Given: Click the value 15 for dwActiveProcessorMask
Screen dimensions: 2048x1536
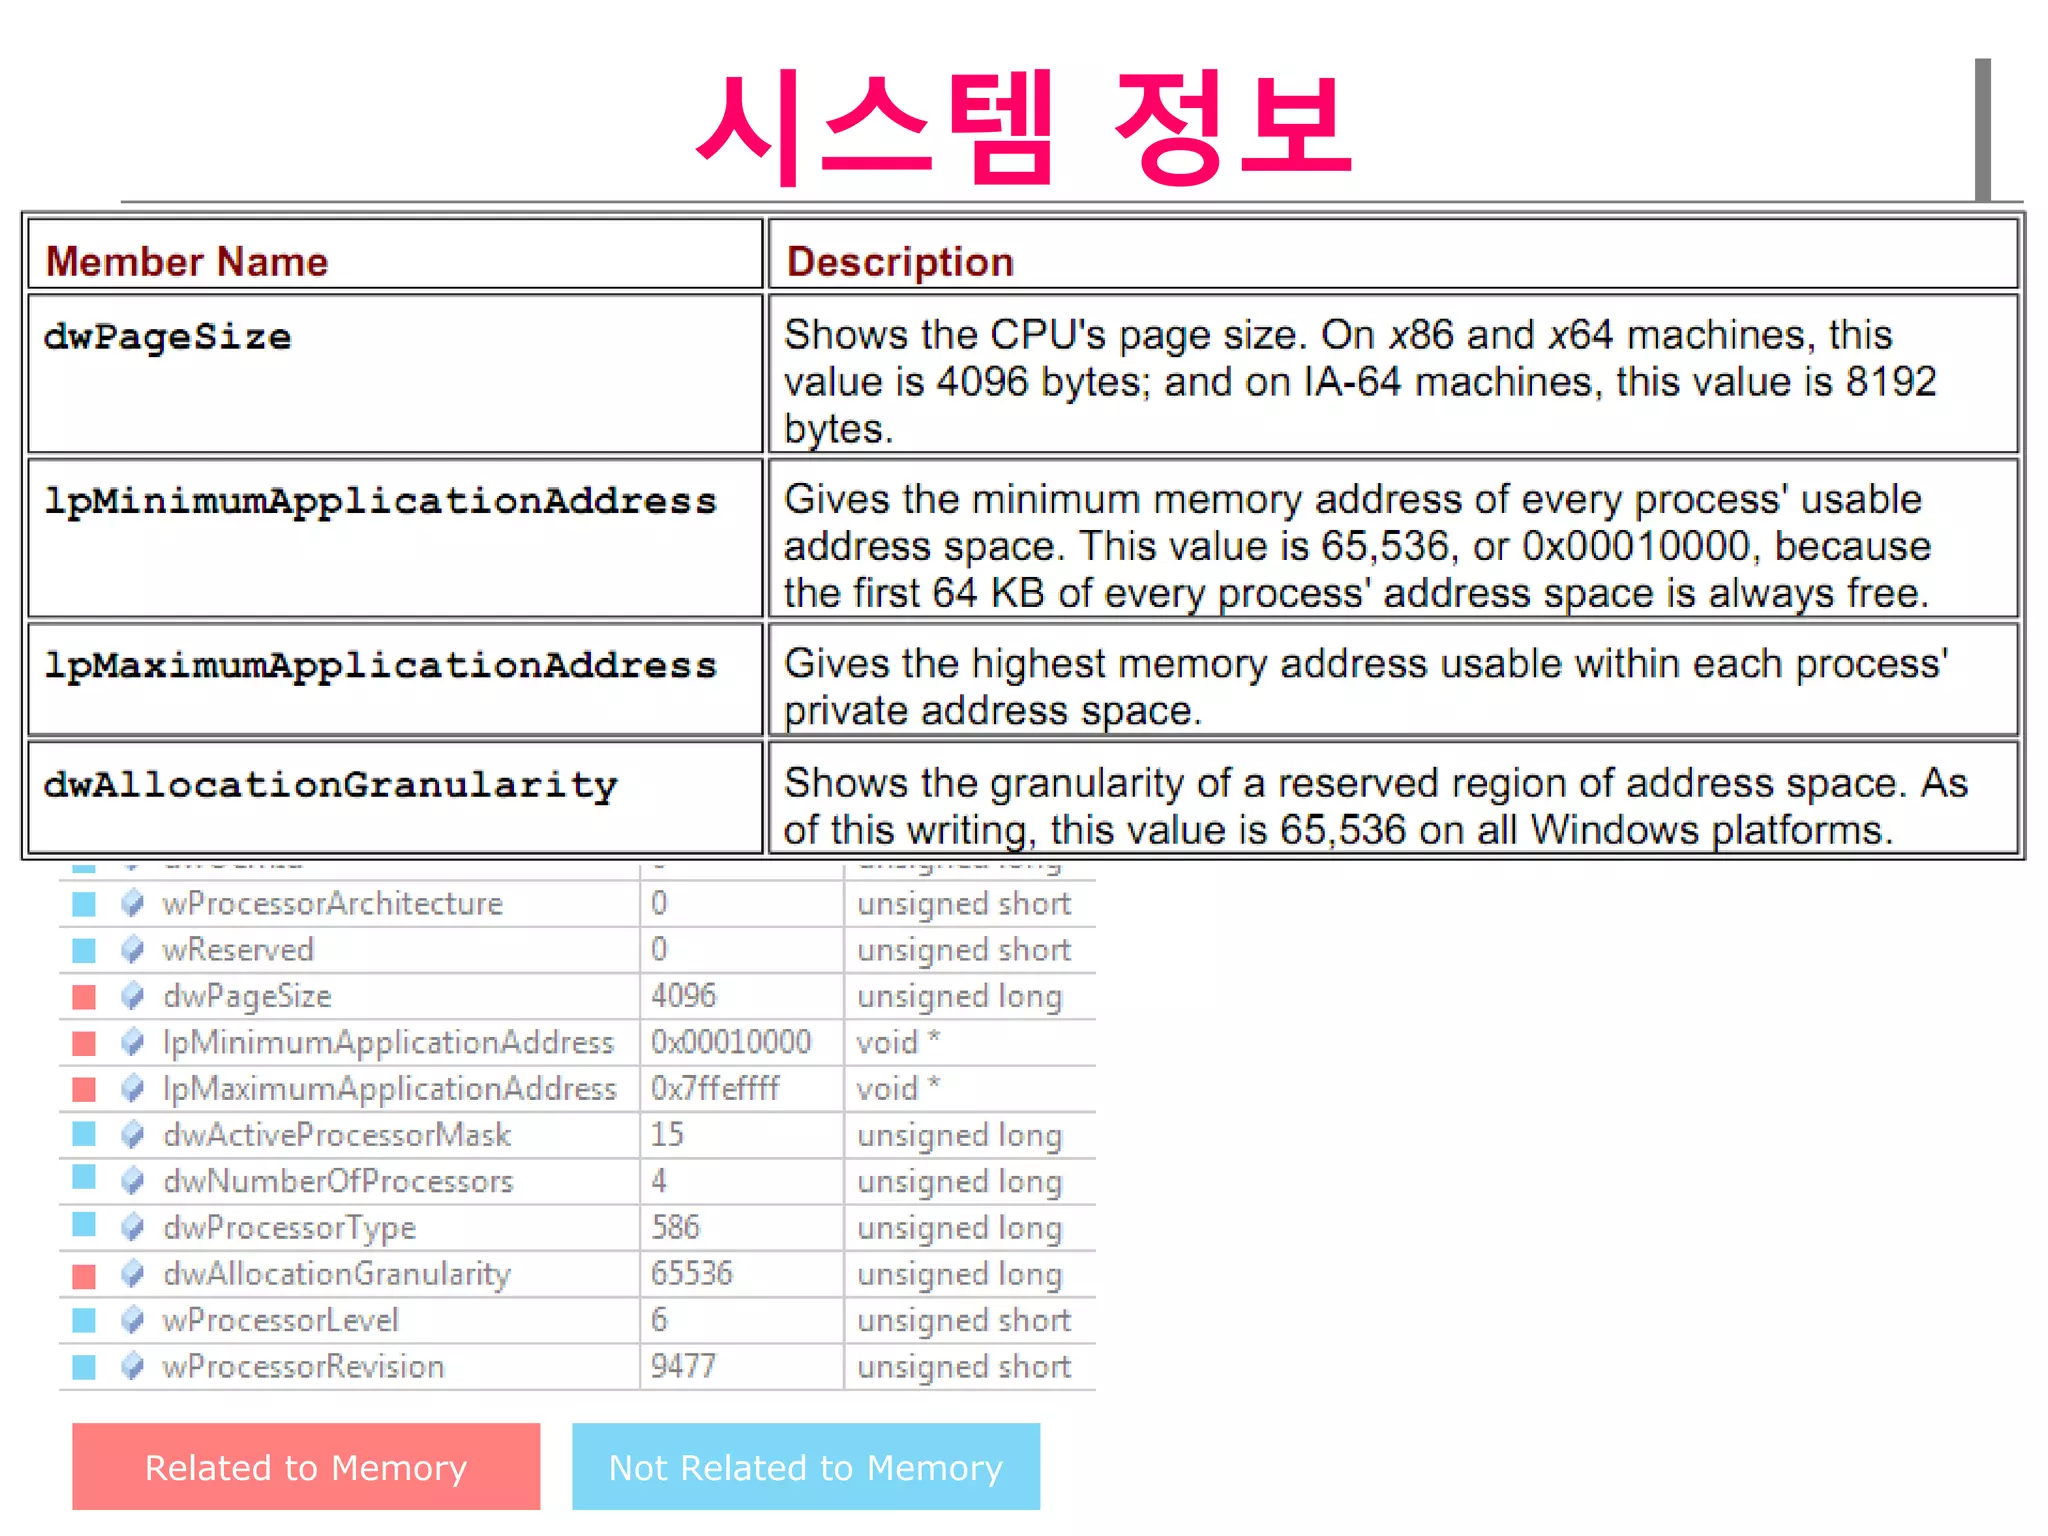Looking at the screenshot, I should pyautogui.click(x=667, y=1134).
